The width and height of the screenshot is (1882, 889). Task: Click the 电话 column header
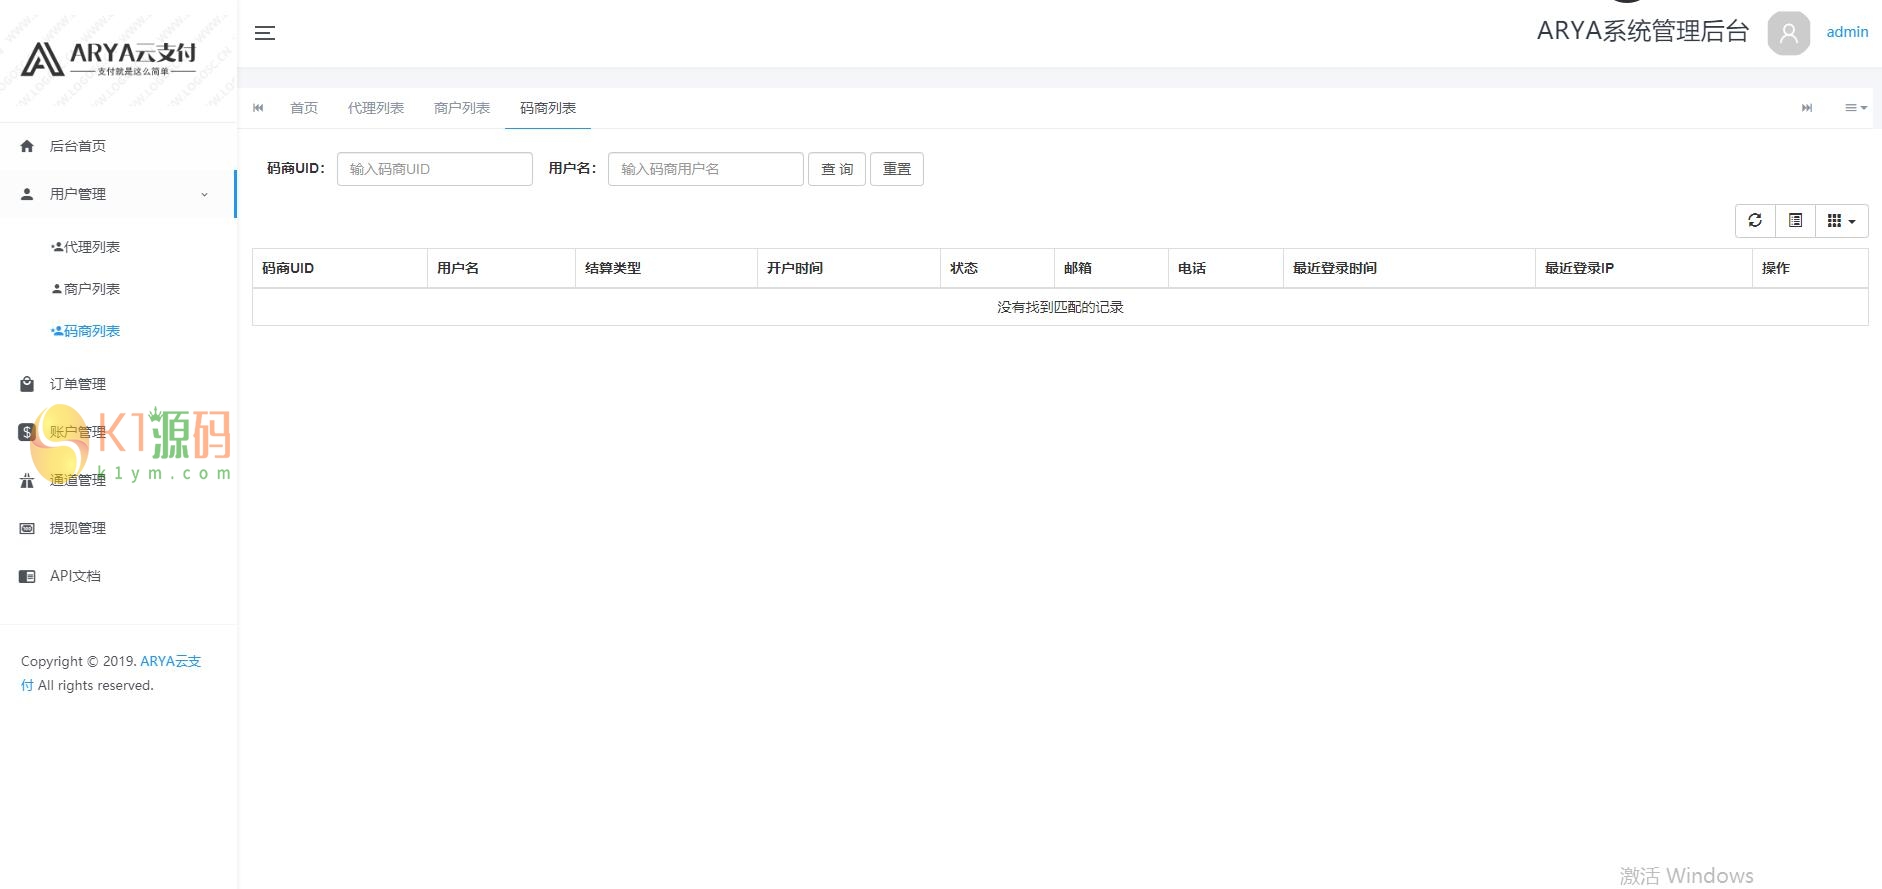click(1226, 268)
